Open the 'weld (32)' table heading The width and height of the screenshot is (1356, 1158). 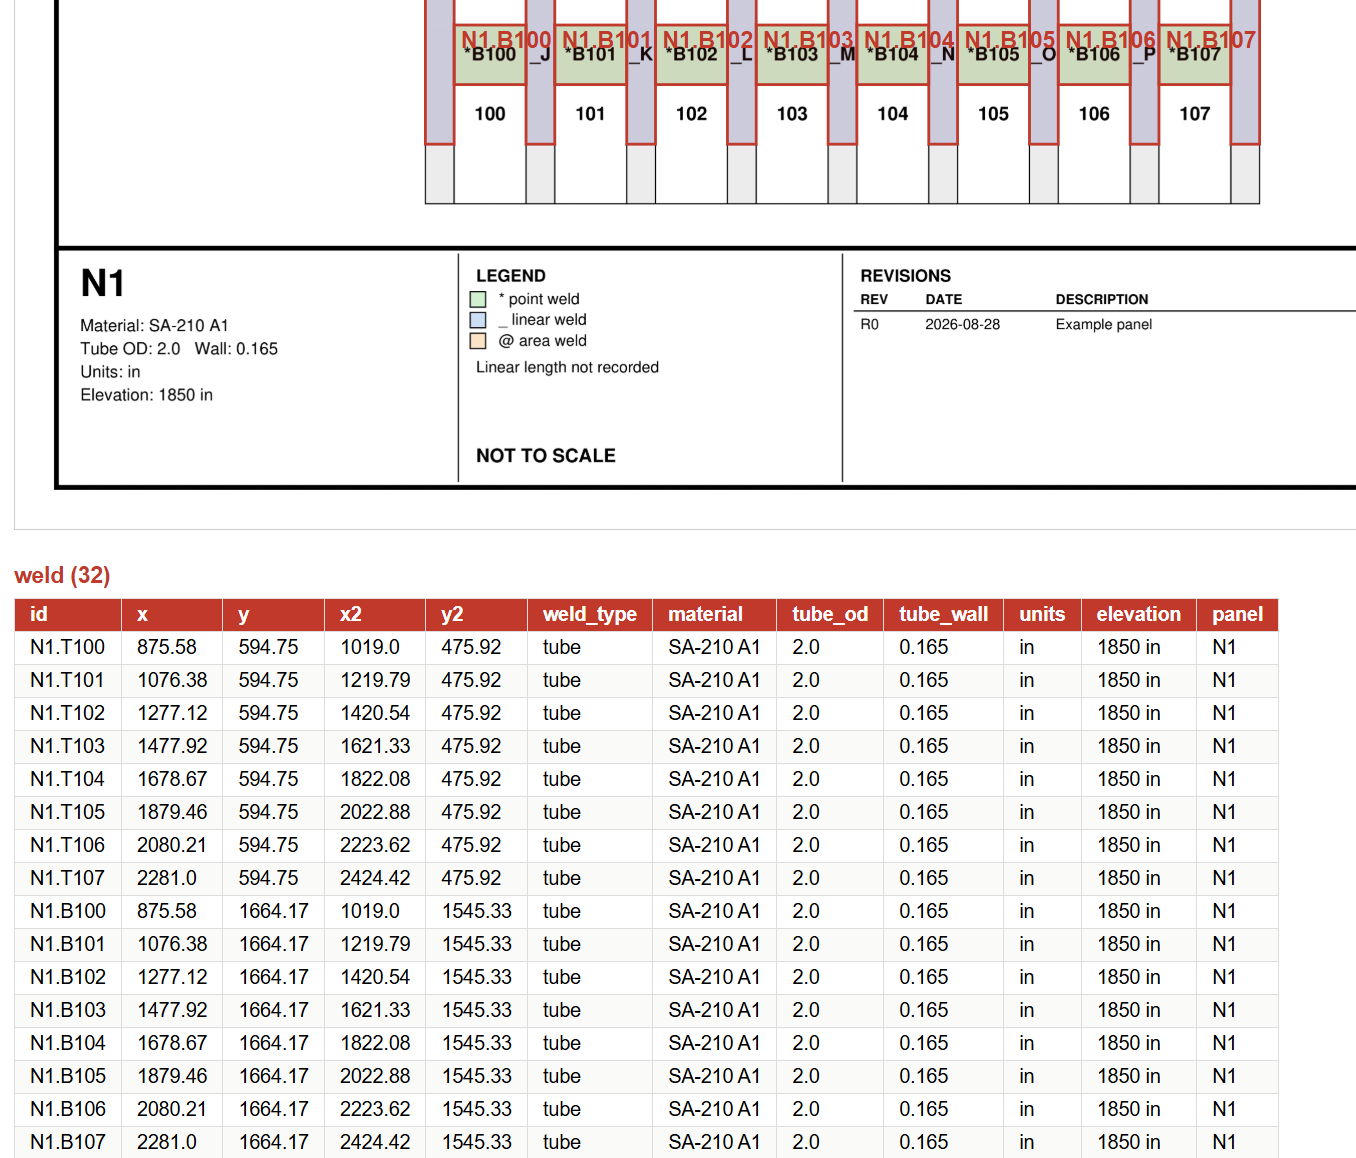62,575
